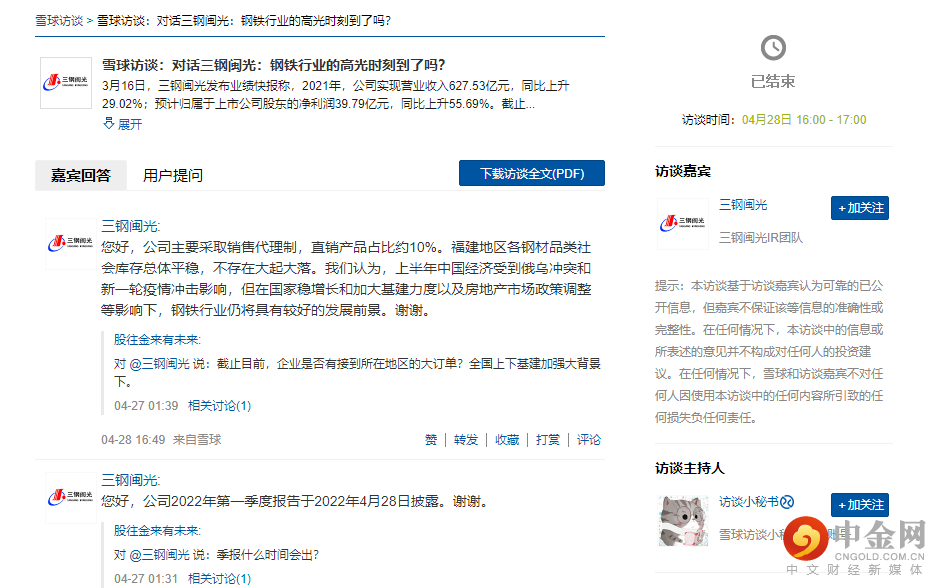Viewport: 940px width, 588px height.
Task: Open 相关讨论(1) under the 04-27 01:39 question
Action: pos(219,406)
